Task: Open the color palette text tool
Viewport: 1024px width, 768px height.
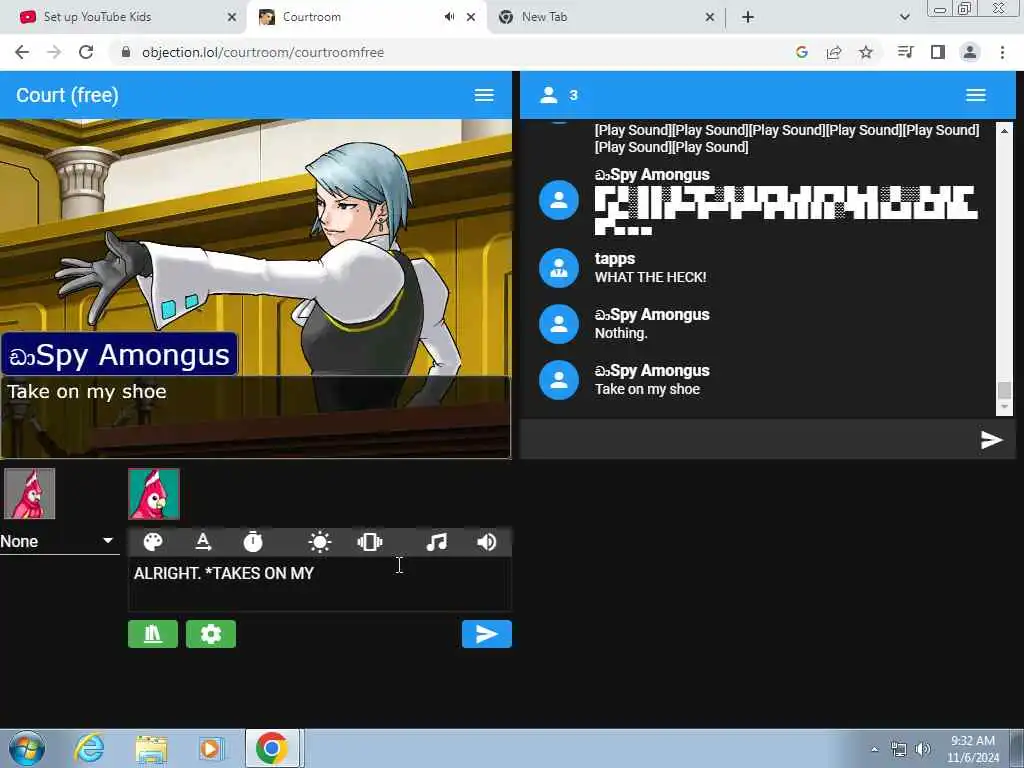Action: (153, 542)
